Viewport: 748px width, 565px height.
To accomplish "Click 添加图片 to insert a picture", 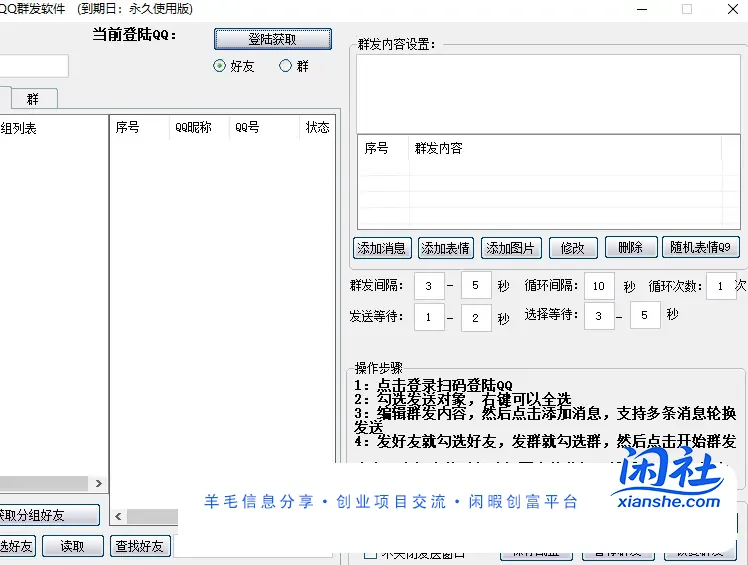I will click(x=510, y=248).
